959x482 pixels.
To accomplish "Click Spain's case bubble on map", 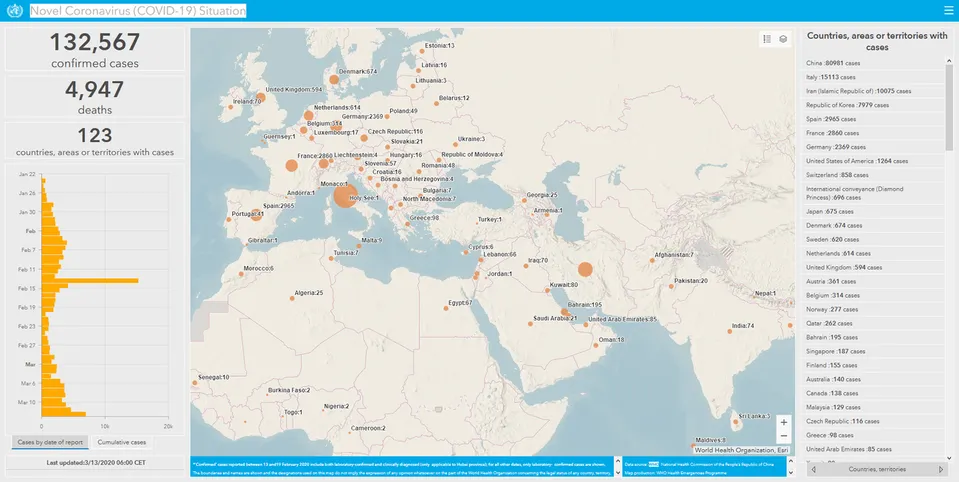I will click(x=256, y=215).
